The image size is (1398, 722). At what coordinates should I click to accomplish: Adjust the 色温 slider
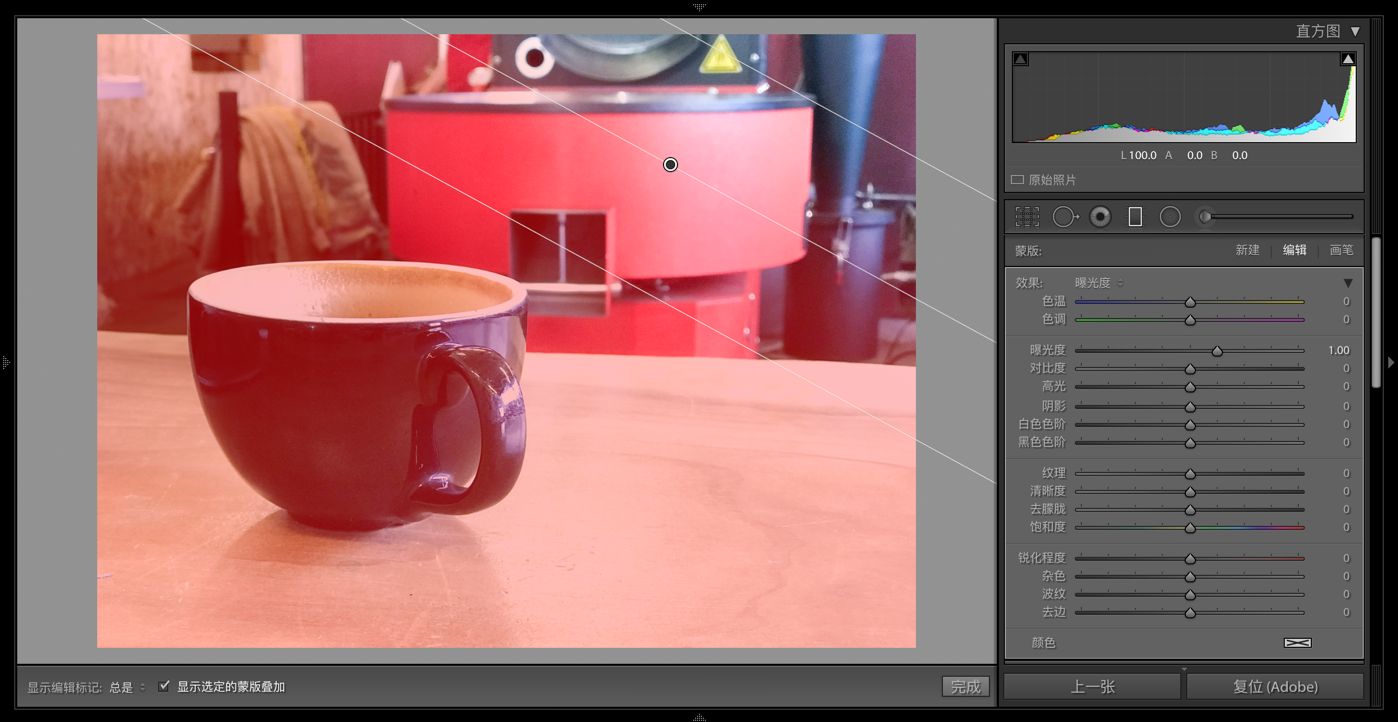point(1190,301)
